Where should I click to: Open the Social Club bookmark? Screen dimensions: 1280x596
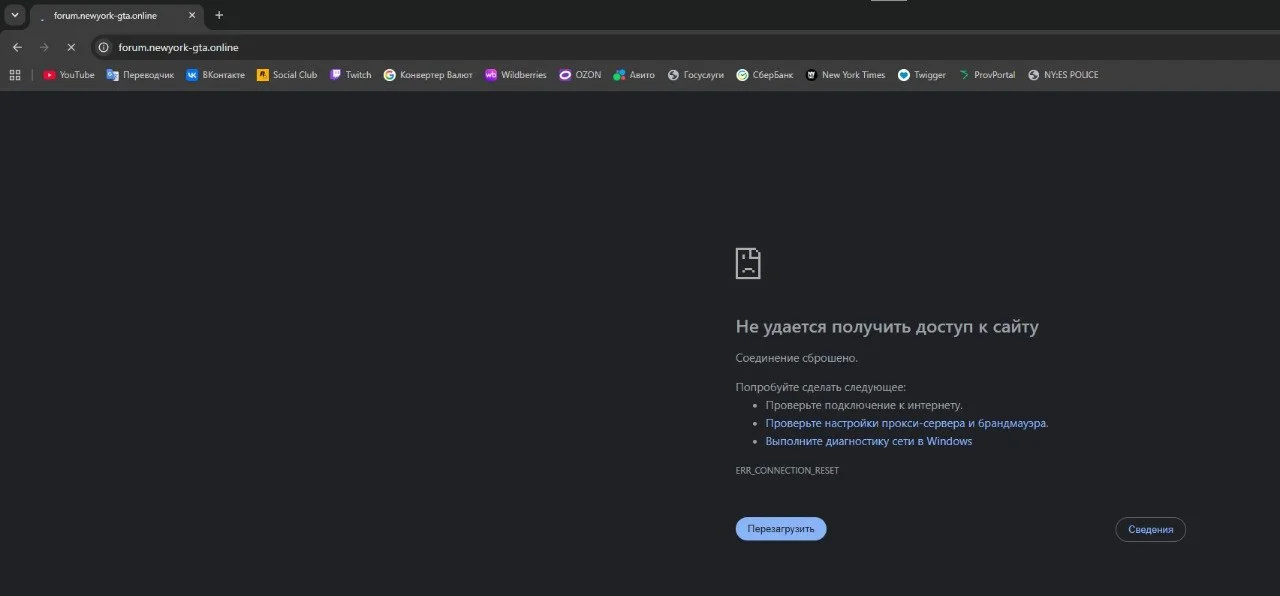287,75
